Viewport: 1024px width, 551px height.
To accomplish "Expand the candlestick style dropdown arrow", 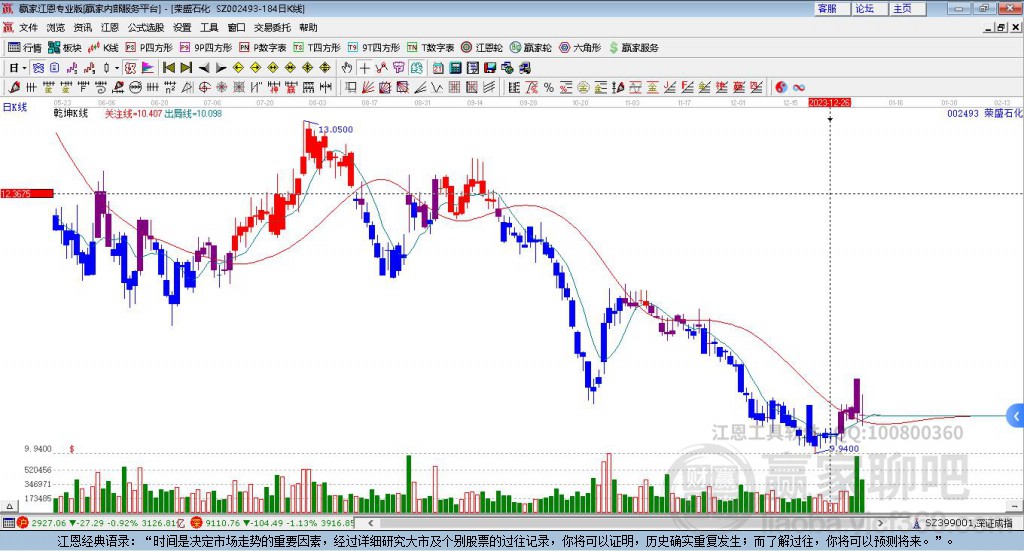I will coord(118,68).
